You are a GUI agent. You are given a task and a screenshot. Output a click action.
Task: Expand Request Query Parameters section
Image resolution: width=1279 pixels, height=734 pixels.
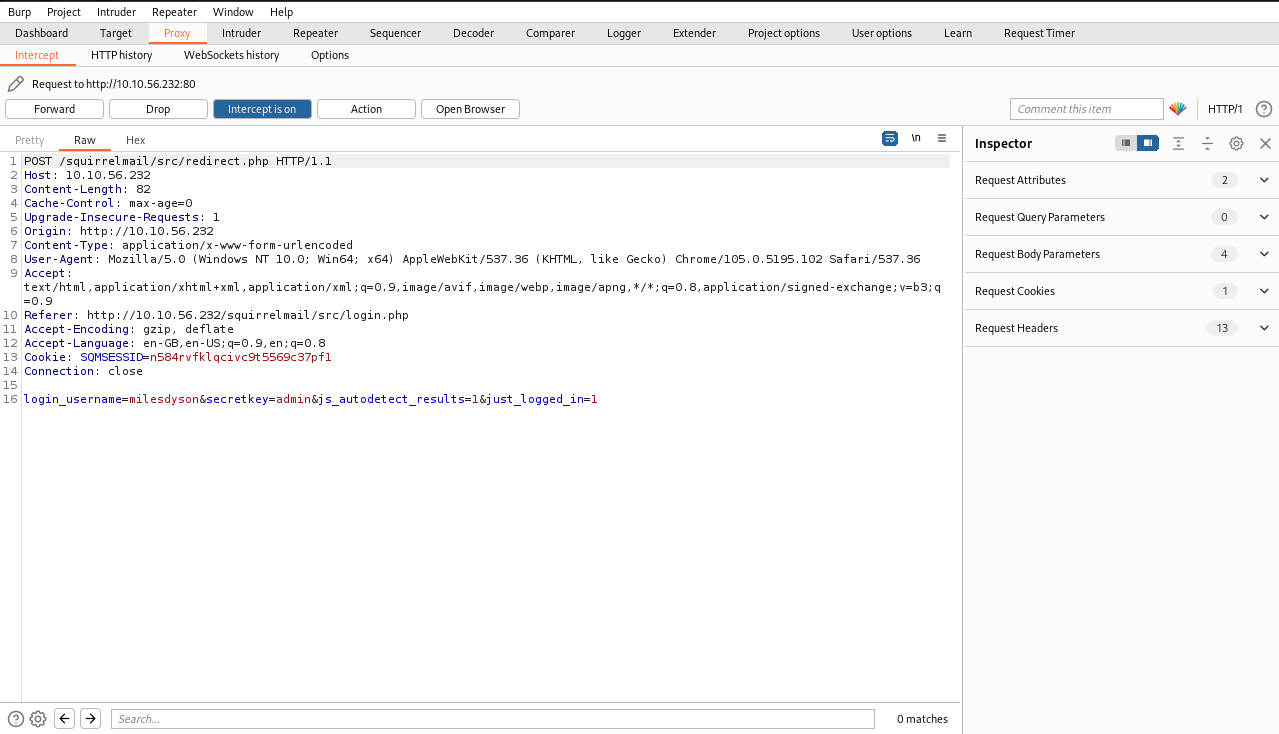tap(1264, 217)
